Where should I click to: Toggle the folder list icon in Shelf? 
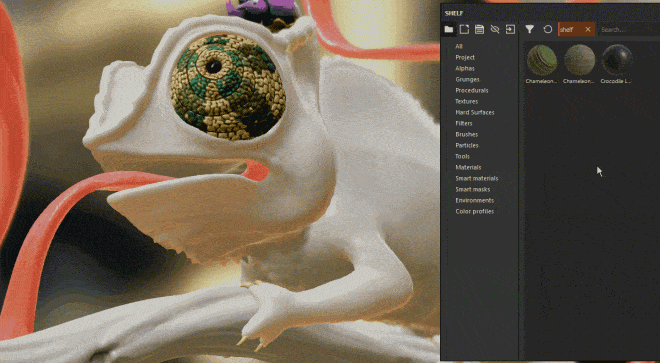449,29
